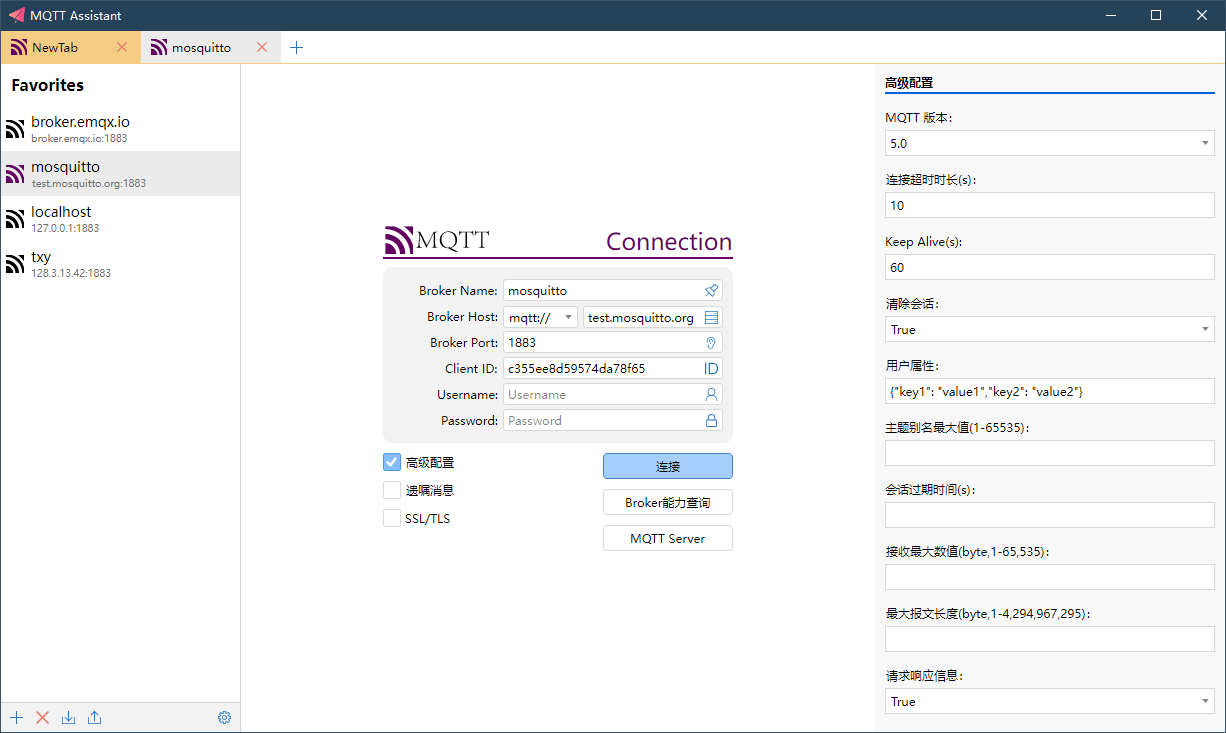Click the server list icon in Broker Host field
The height and width of the screenshot is (733, 1226).
click(x=711, y=317)
